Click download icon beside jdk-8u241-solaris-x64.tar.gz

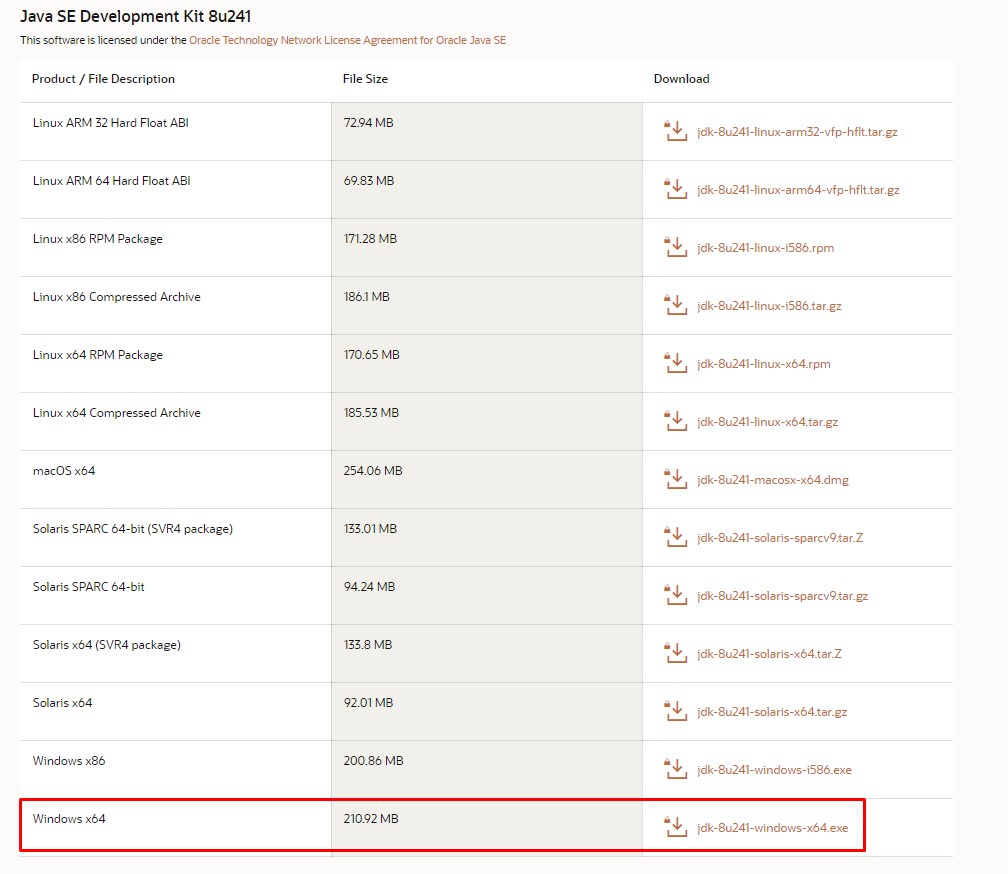(x=676, y=711)
